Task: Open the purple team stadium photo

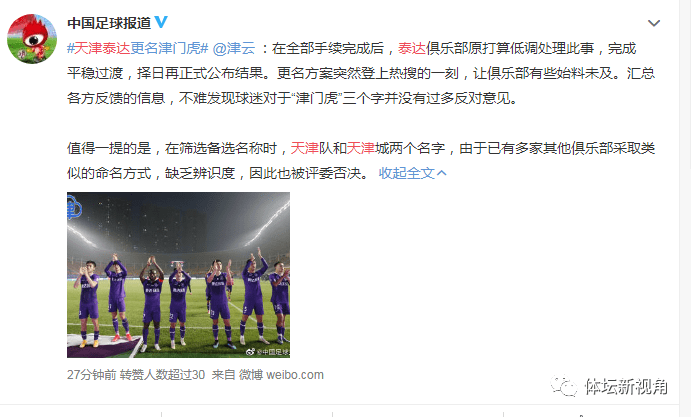Action: coord(178,275)
